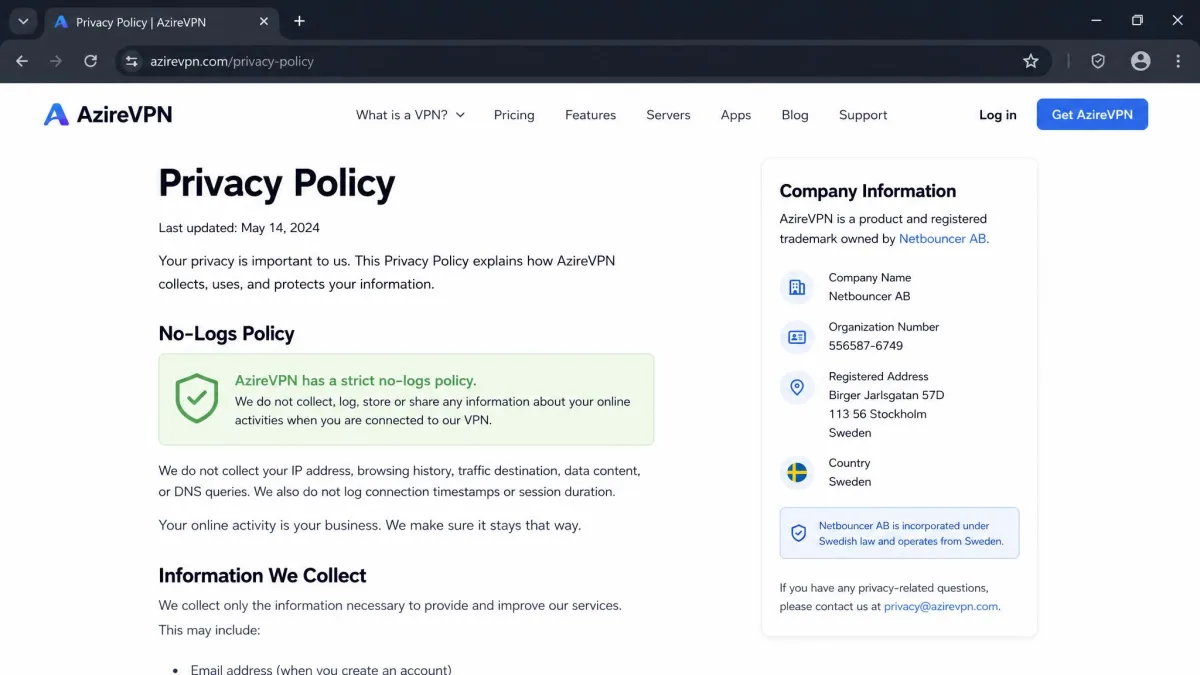Click the 'Birger Jarlsgatan 57D' address line

886,395
